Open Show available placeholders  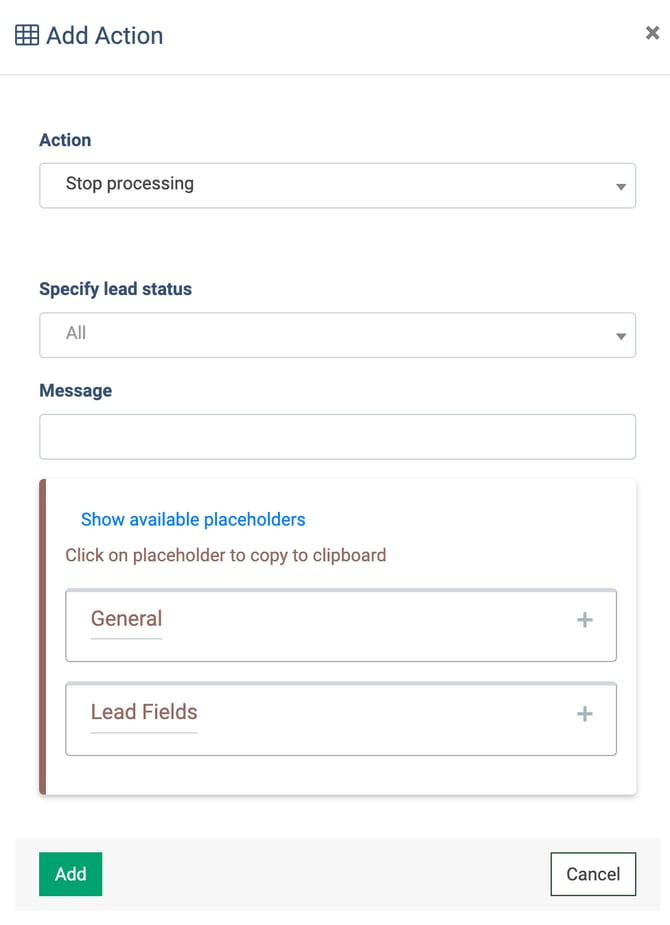192,519
